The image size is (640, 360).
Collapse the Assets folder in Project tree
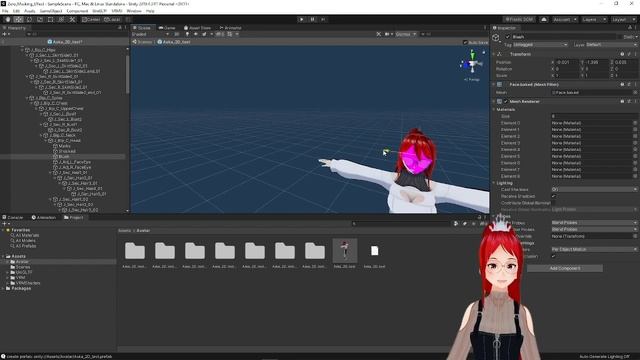(x=3, y=256)
